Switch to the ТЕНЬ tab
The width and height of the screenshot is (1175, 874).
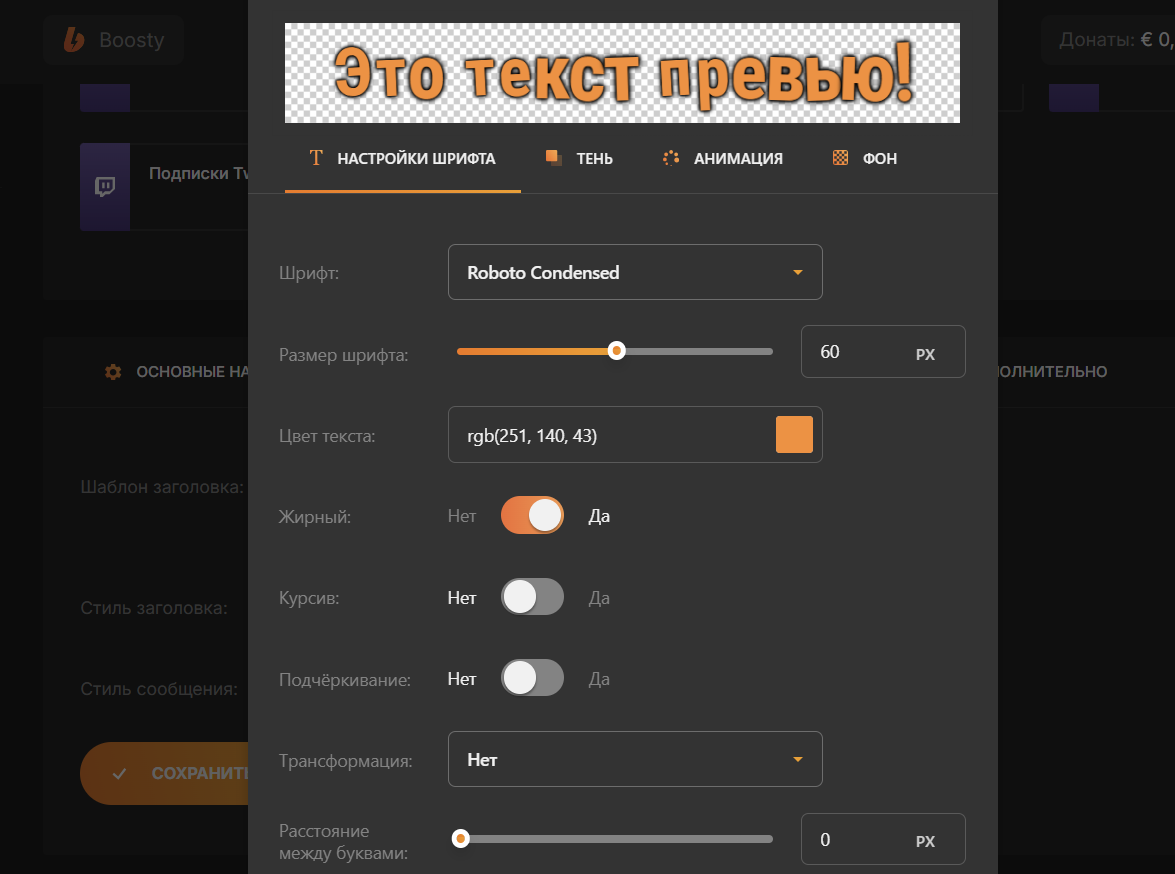coord(579,159)
